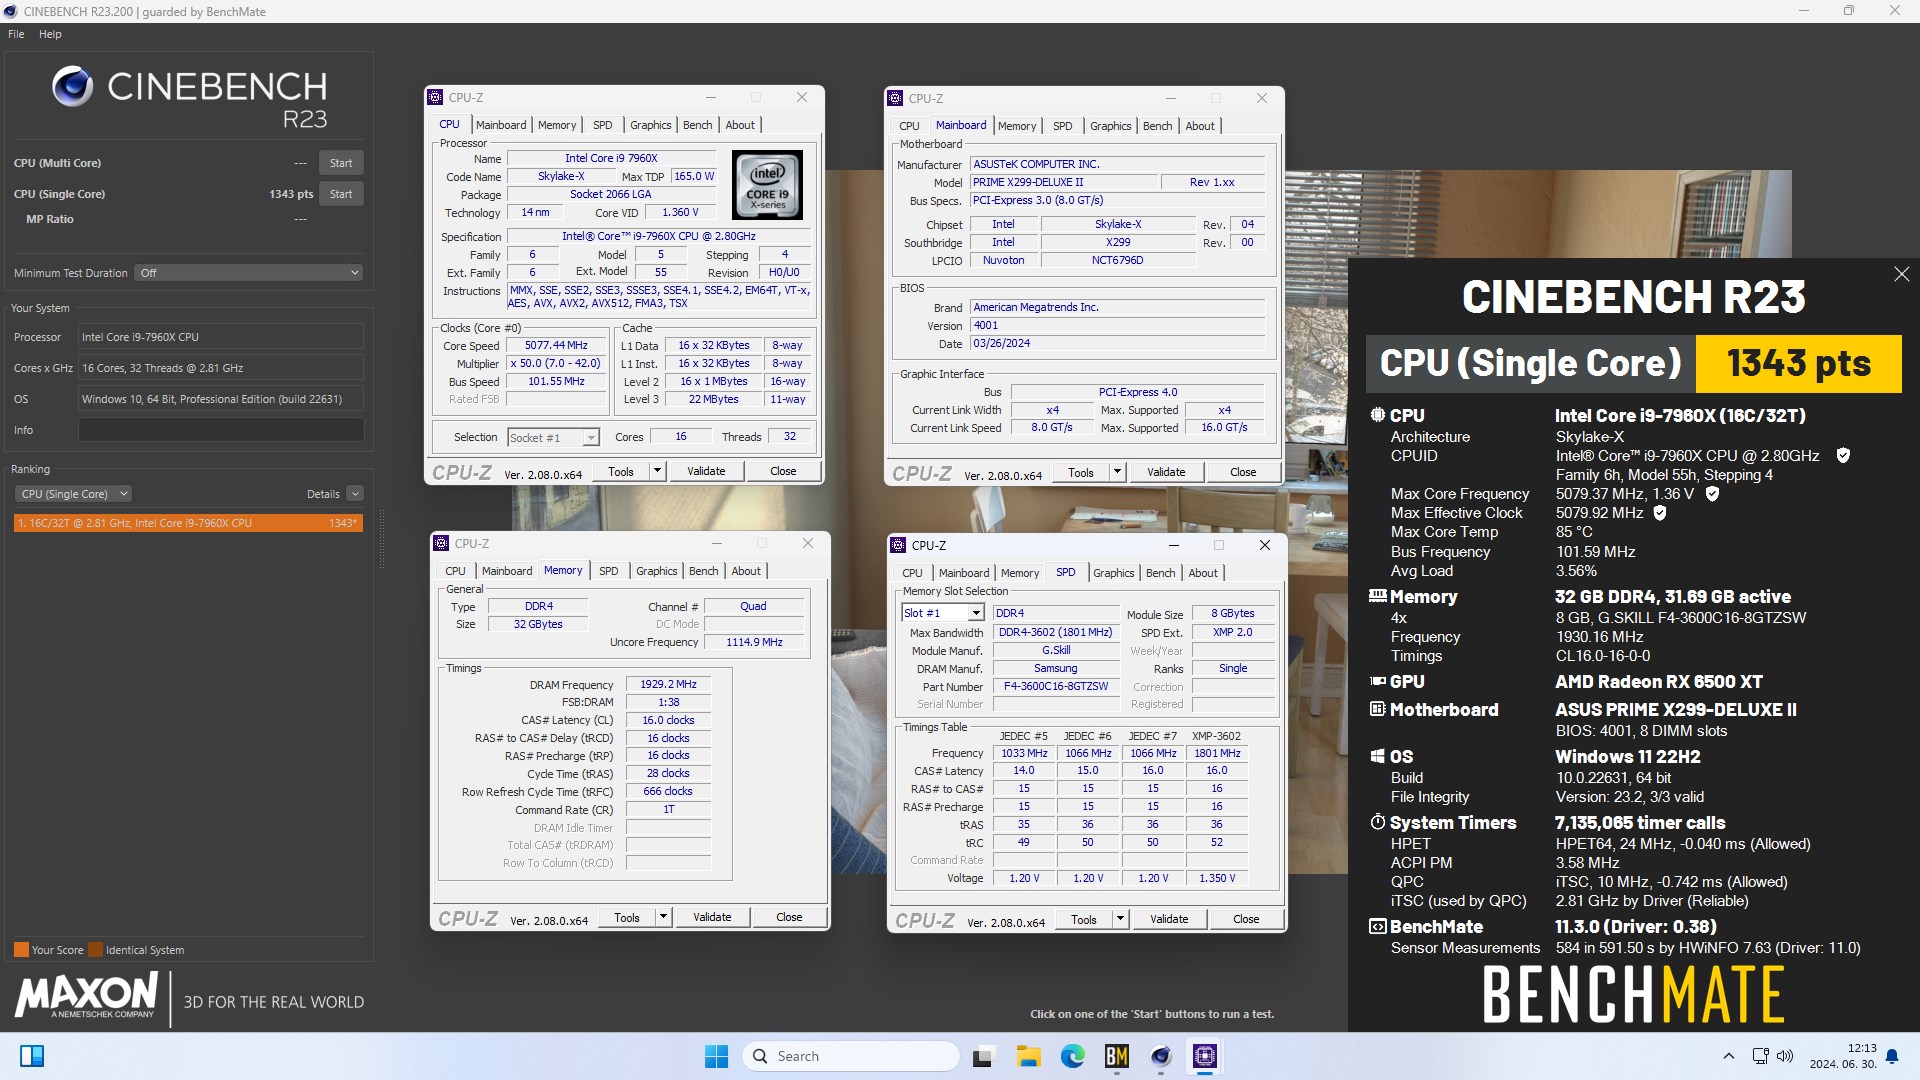Image resolution: width=1920 pixels, height=1080 pixels.
Task: Click Close button in CPU-Z Memory window
Action: pos(789,917)
